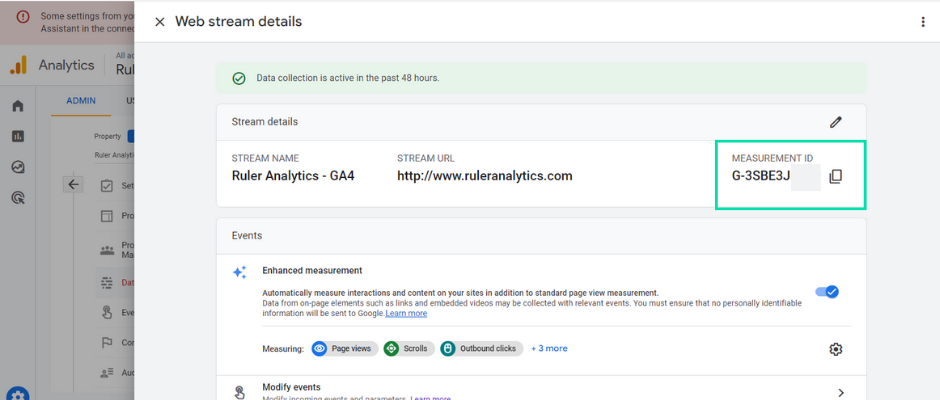The width and height of the screenshot is (940, 400).
Task: Click the Learn more link under Enhanced measurement
Action: [x=406, y=313]
